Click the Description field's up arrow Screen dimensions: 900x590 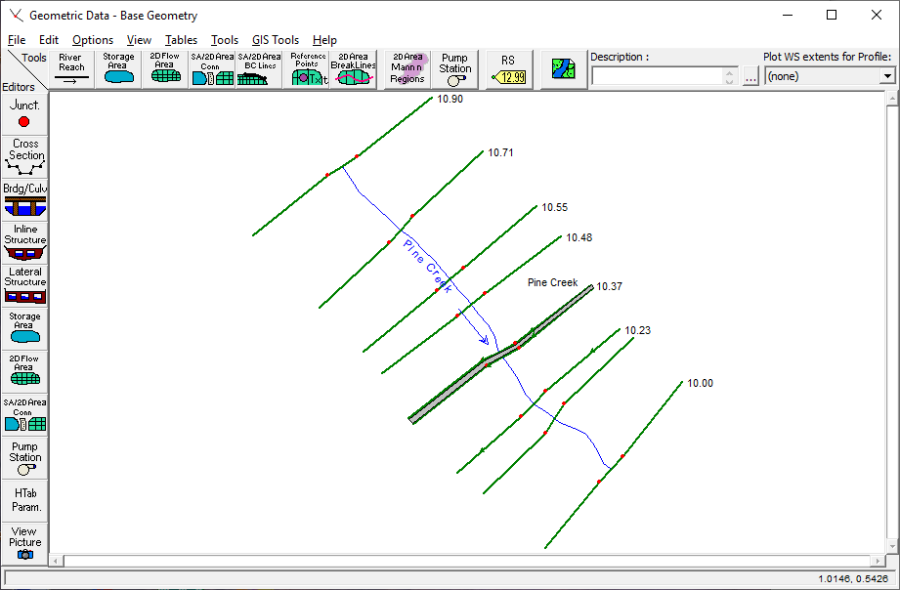pyautogui.click(x=731, y=73)
